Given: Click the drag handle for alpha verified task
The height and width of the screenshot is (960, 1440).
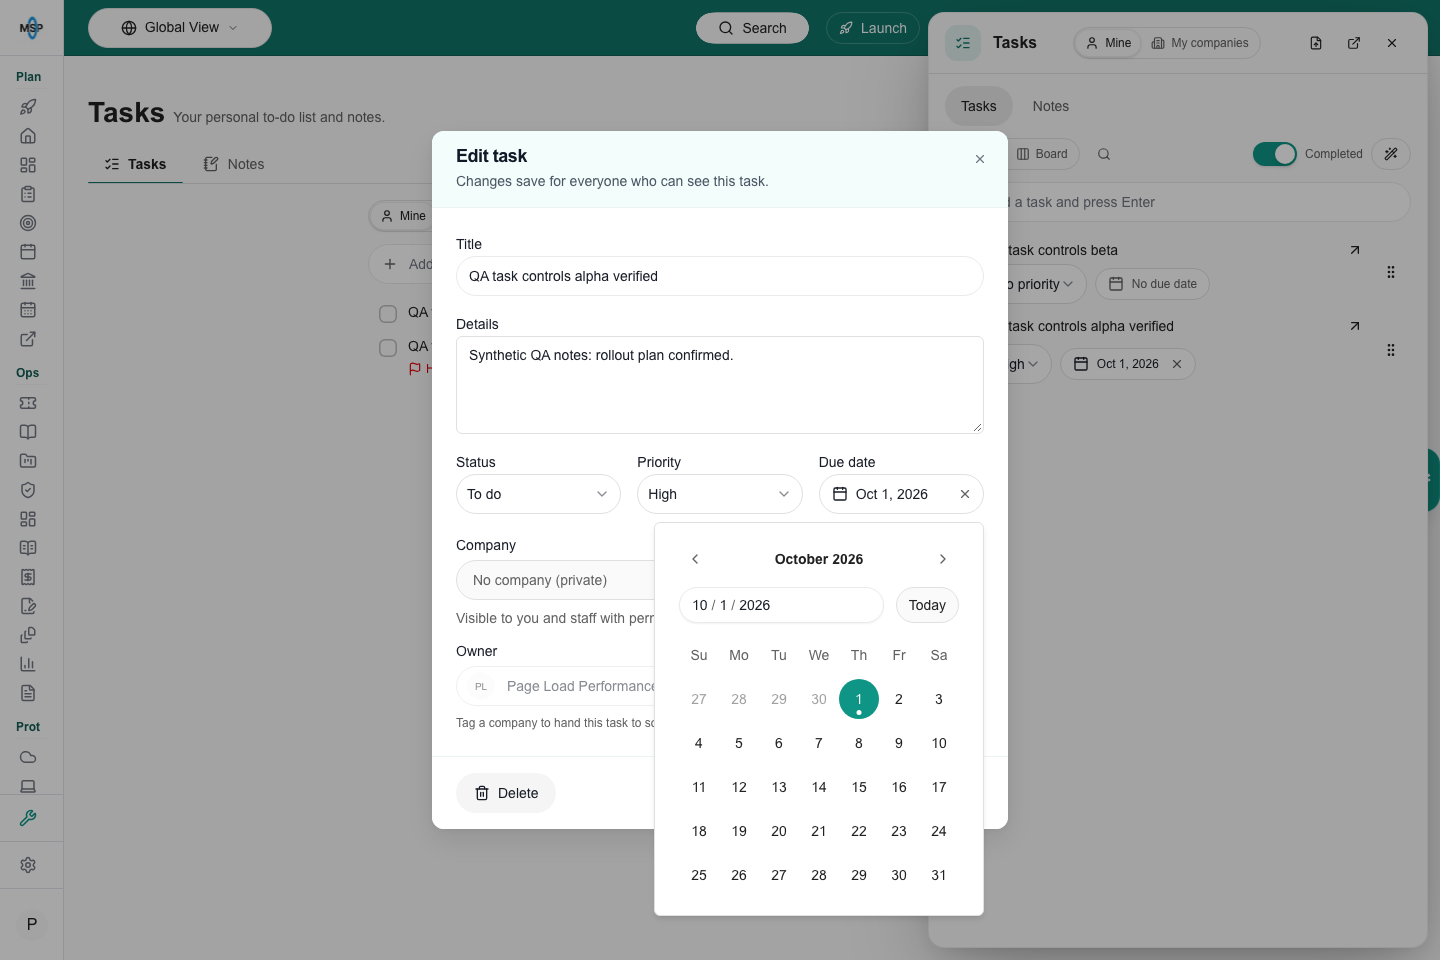Looking at the screenshot, I should pos(1391,350).
